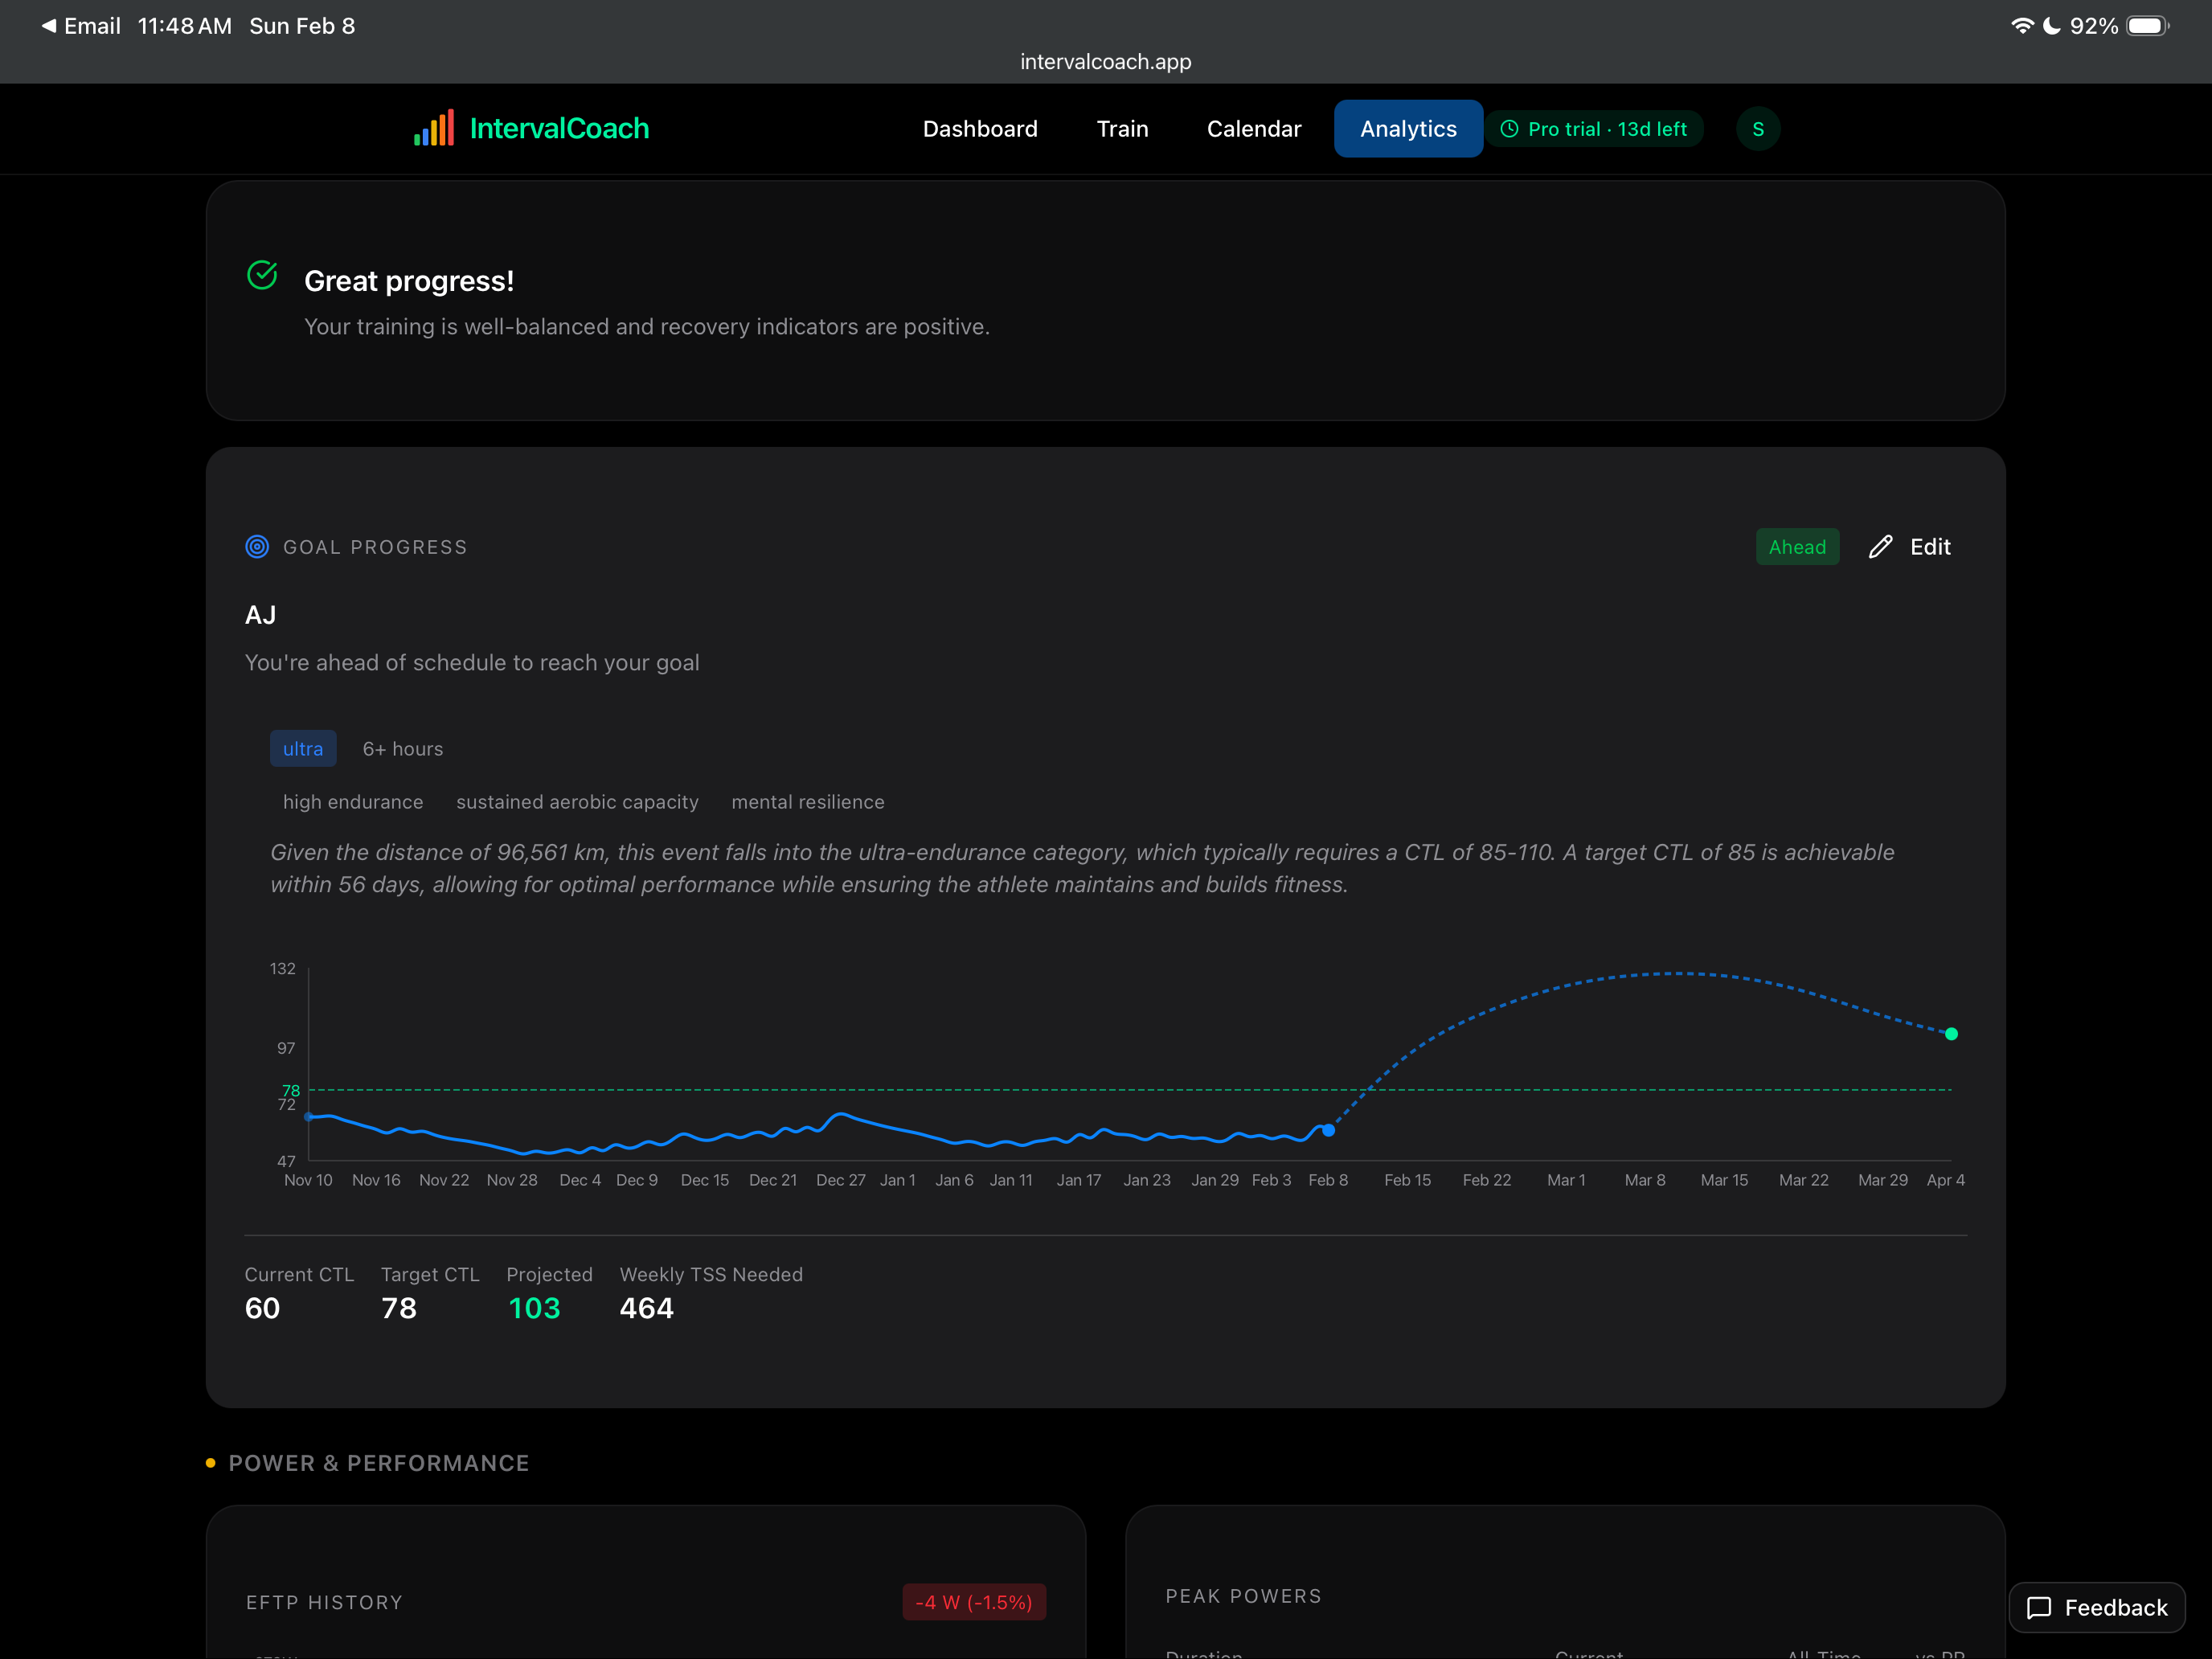The image size is (2212, 1659).
Task: Go to the Calendar tab
Action: coord(1253,129)
